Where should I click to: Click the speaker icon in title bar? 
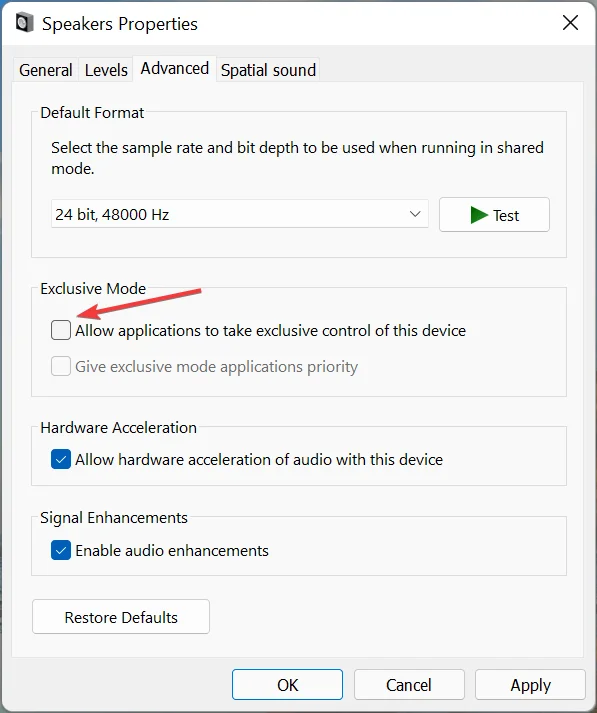[x=25, y=23]
